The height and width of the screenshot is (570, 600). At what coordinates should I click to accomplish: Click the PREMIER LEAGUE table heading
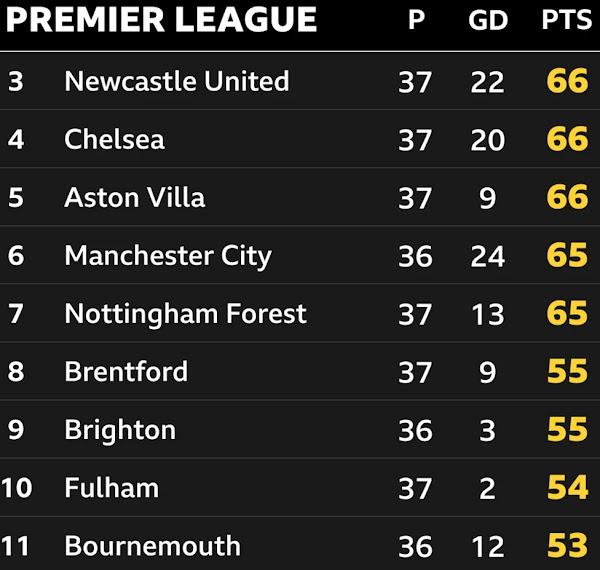[161, 20]
